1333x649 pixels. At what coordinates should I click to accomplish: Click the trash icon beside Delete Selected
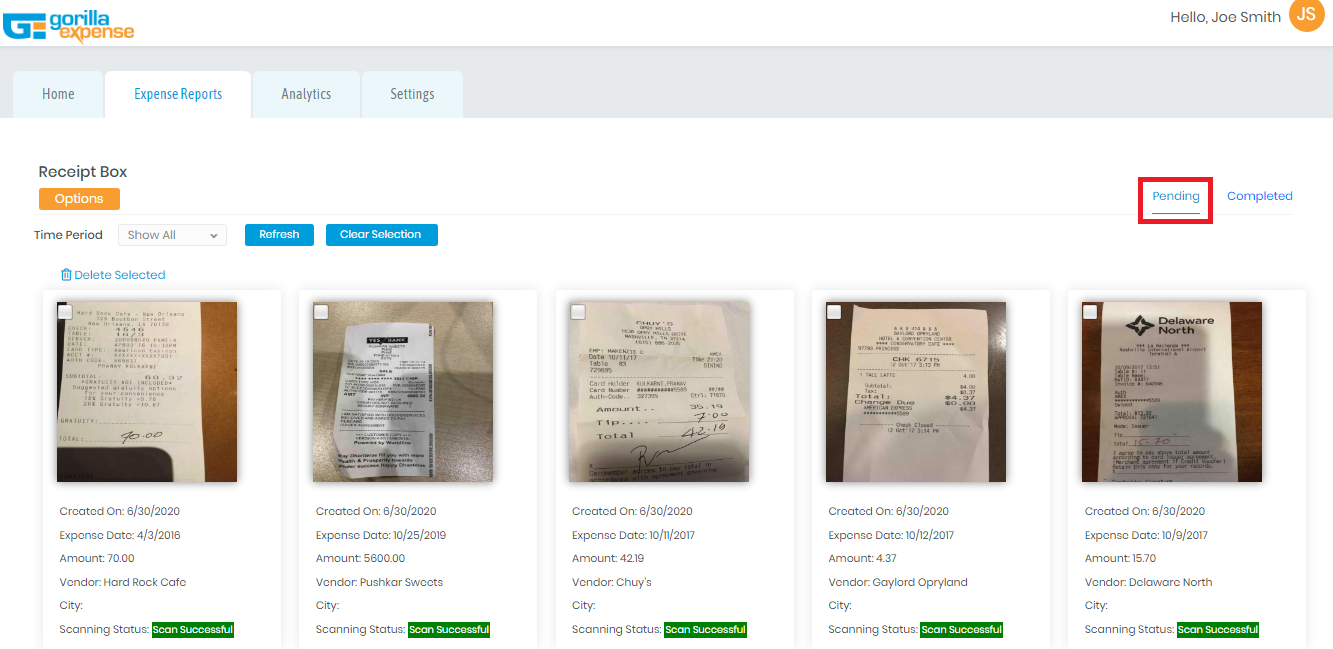[66, 275]
